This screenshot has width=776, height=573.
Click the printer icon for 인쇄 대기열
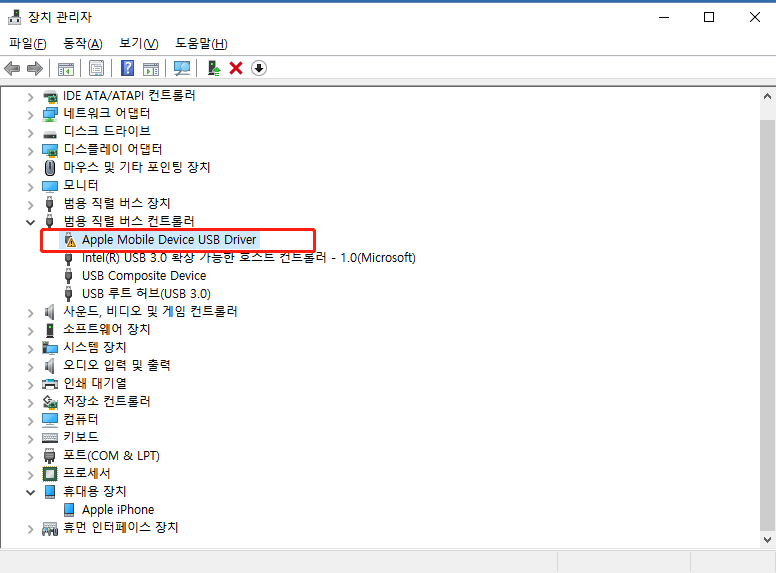(50, 383)
